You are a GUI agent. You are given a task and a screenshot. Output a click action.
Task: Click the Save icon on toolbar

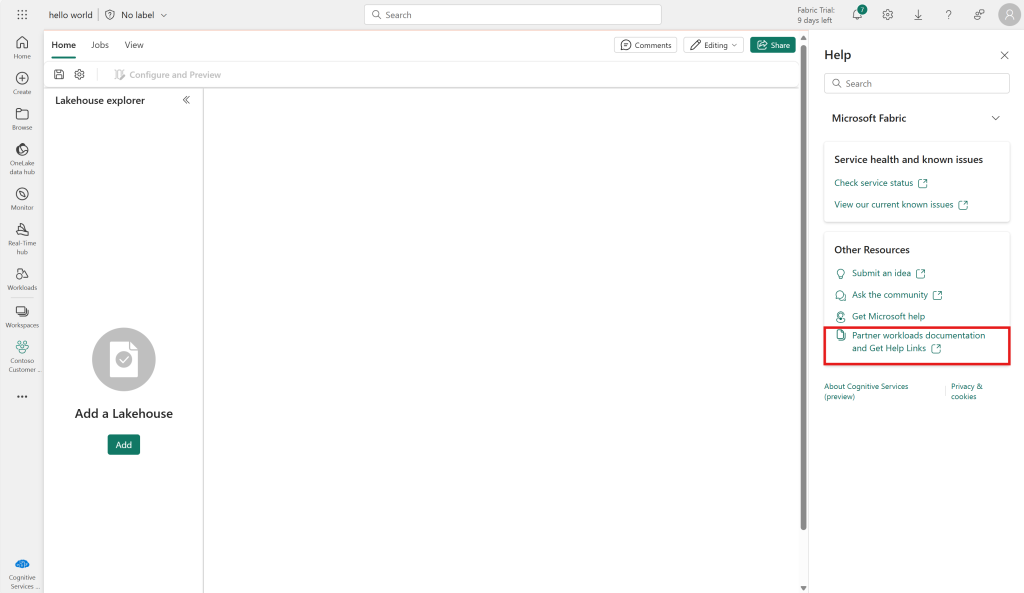58,74
